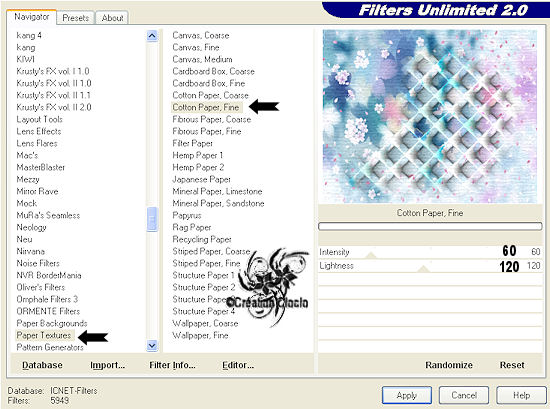
Task: Open the Lens Flares category
Action: click(x=37, y=143)
